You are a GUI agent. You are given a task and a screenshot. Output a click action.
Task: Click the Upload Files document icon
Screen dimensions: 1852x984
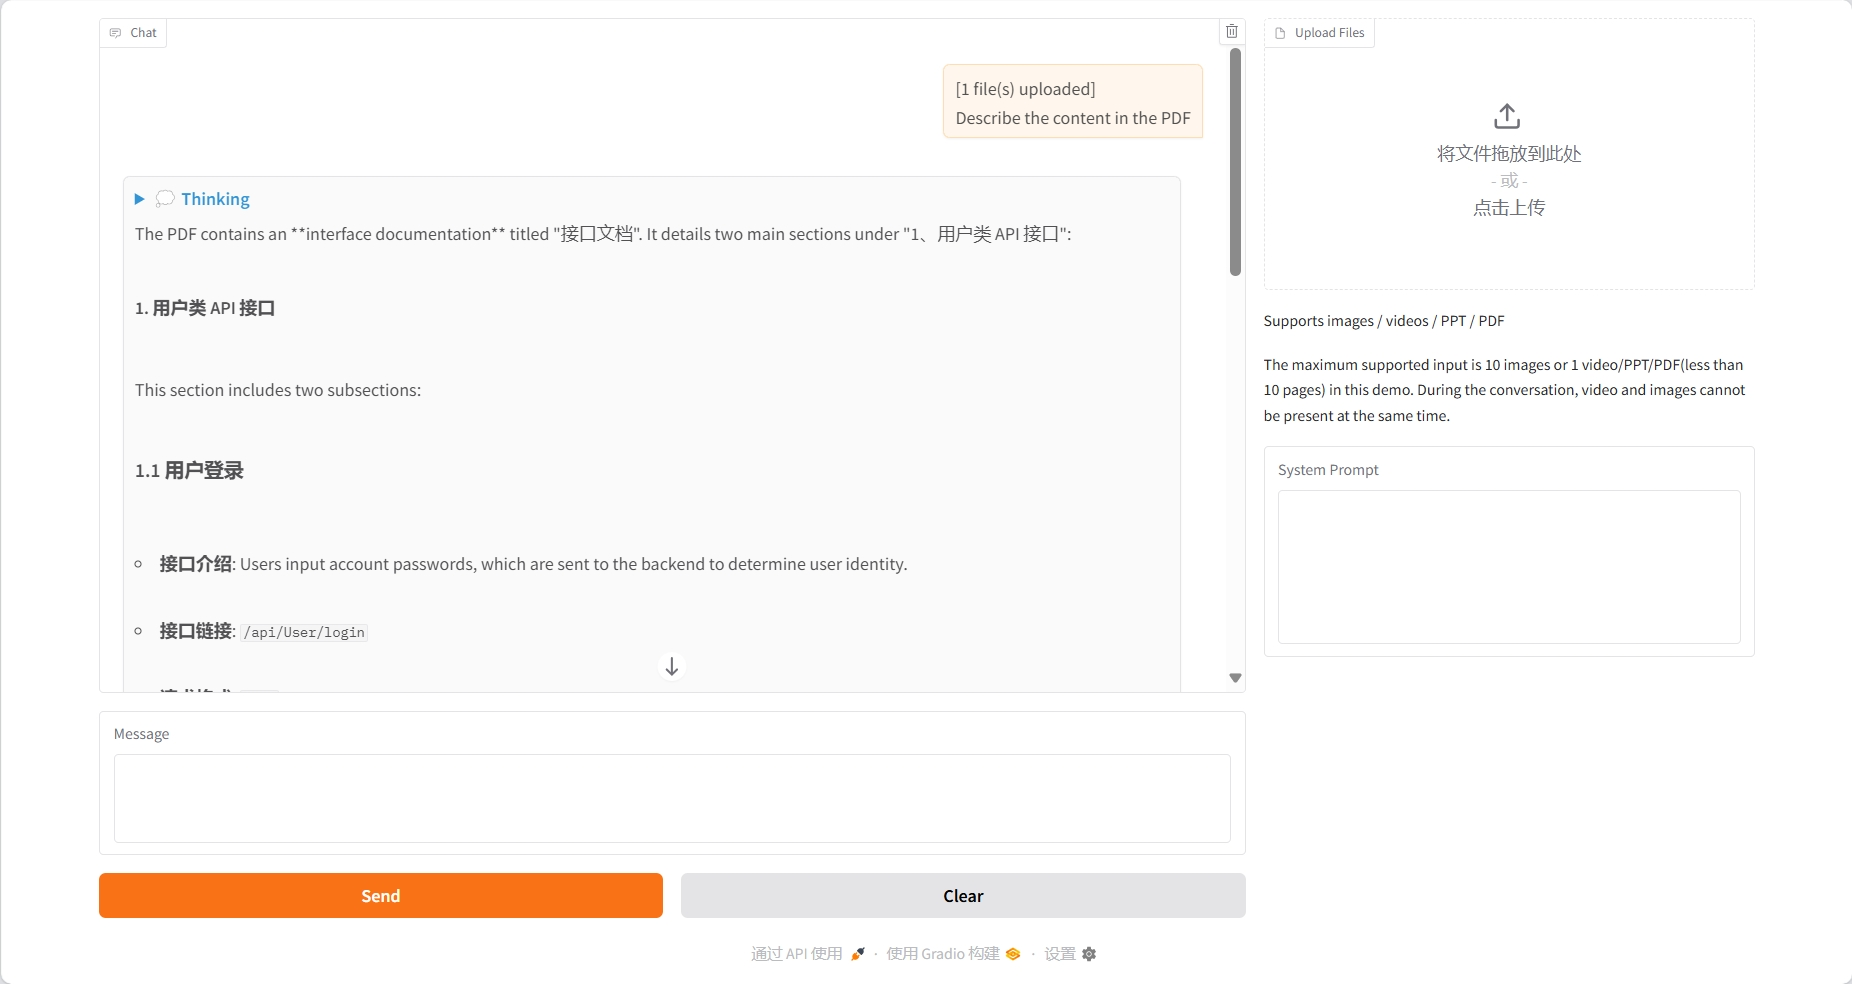(x=1280, y=33)
